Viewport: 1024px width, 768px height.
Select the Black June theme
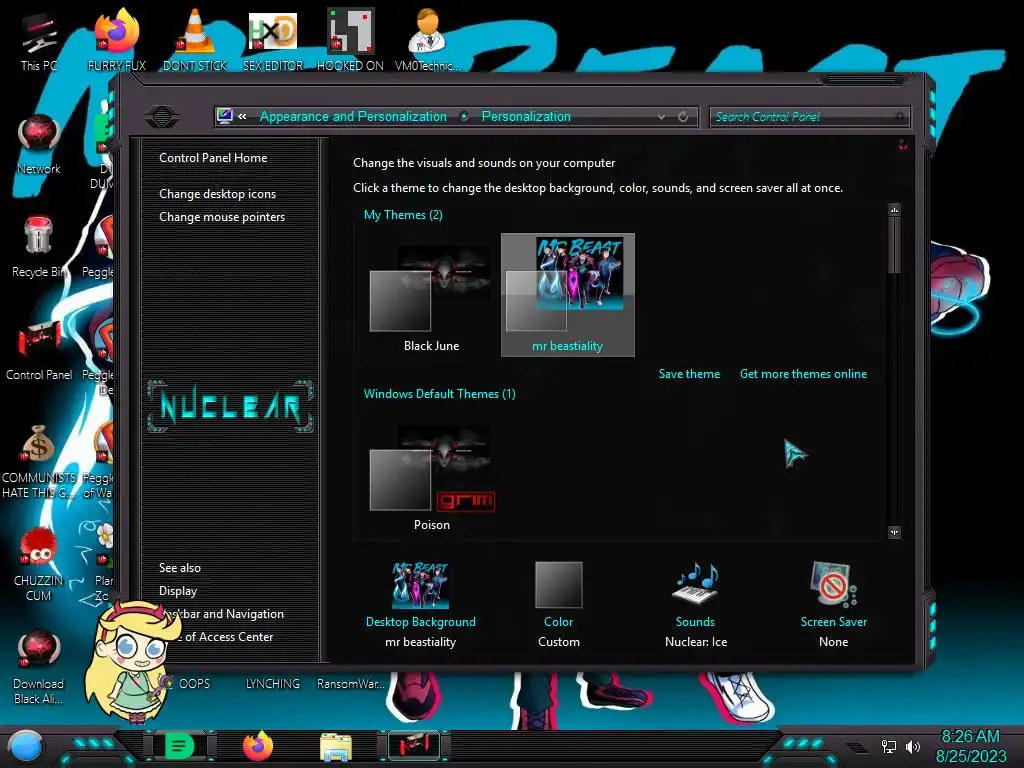431,297
